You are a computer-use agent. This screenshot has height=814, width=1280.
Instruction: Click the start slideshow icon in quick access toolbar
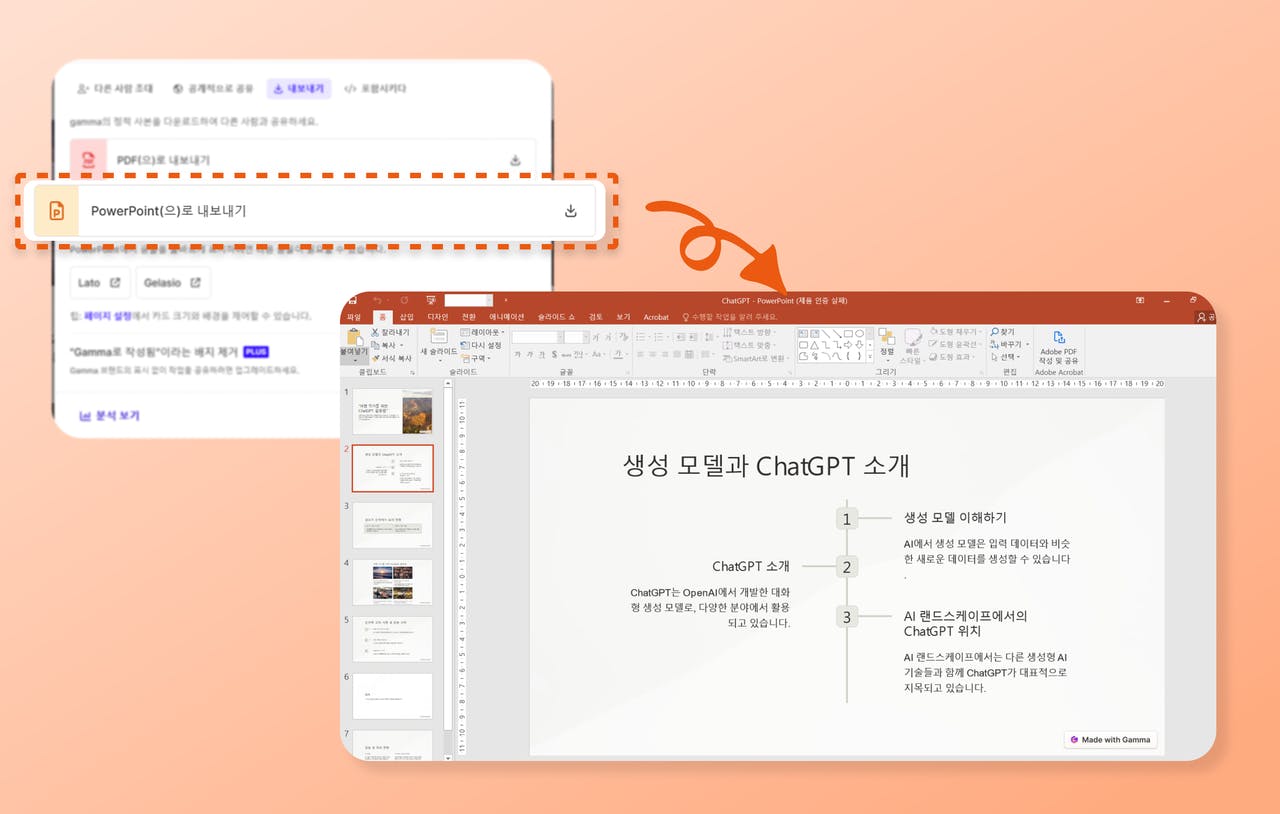tap(431, 300)
